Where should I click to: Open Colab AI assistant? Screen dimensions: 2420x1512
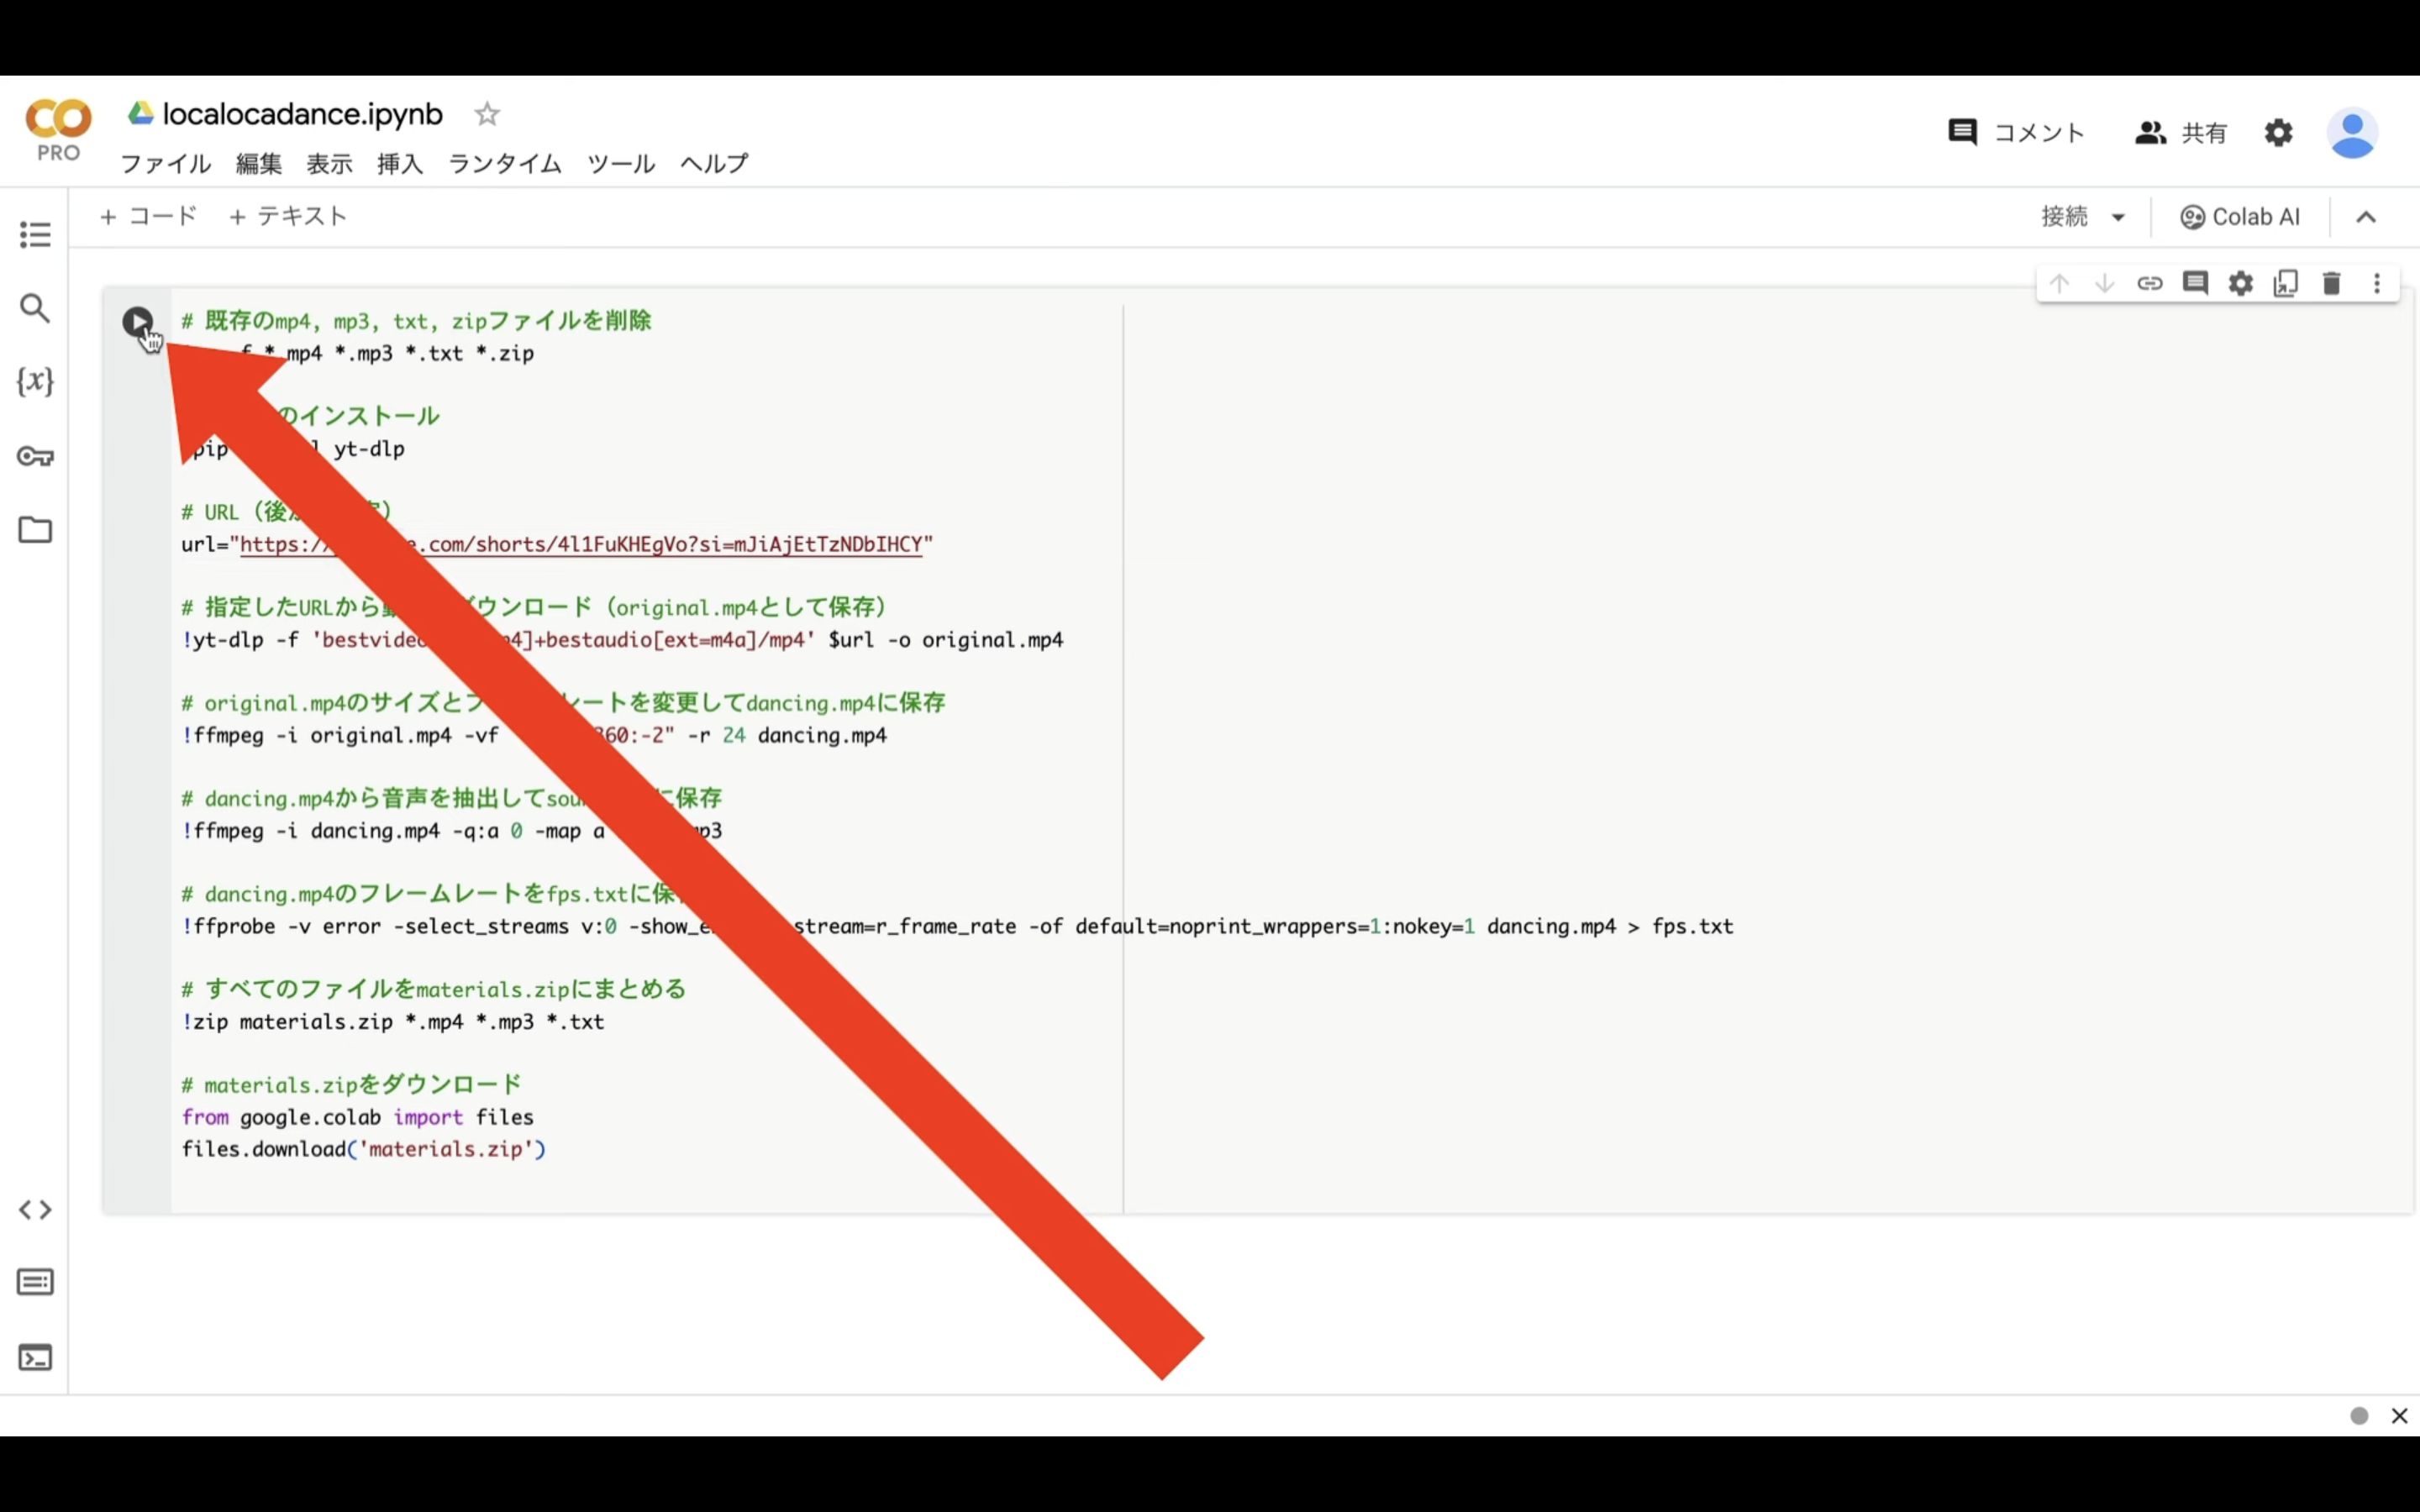pyautogui.click(x=2240, y=217)
